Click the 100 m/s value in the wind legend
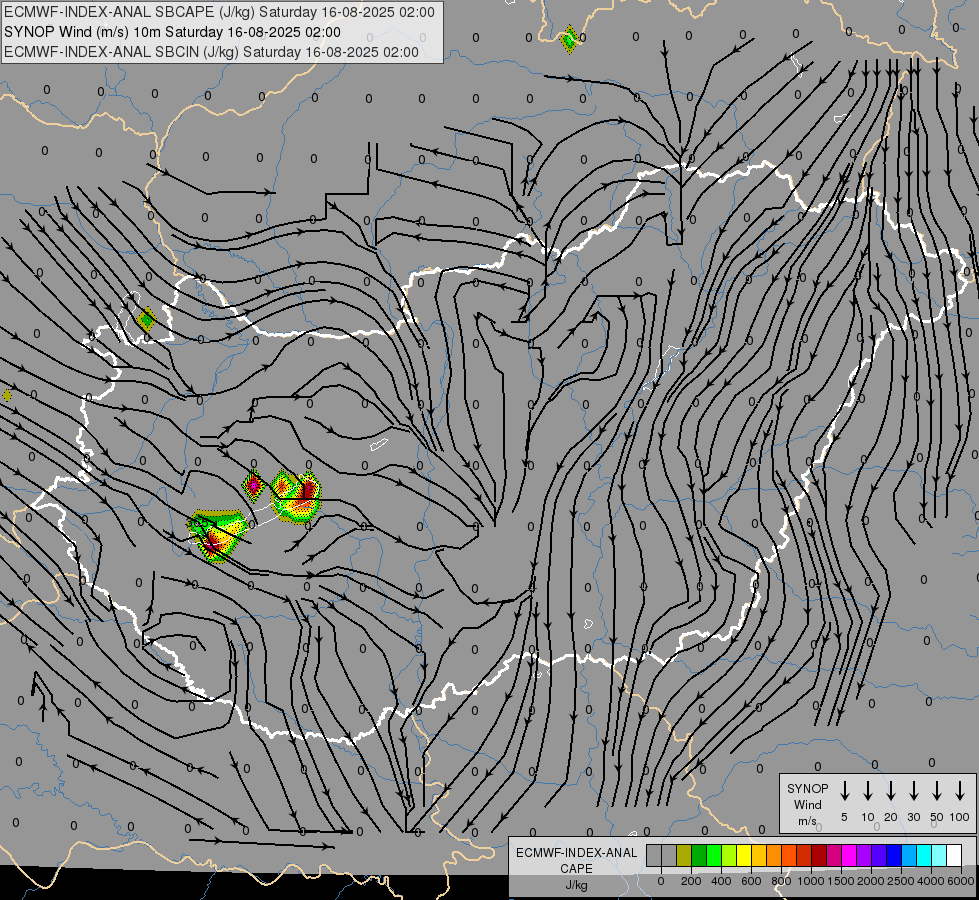 pos(960,817)
